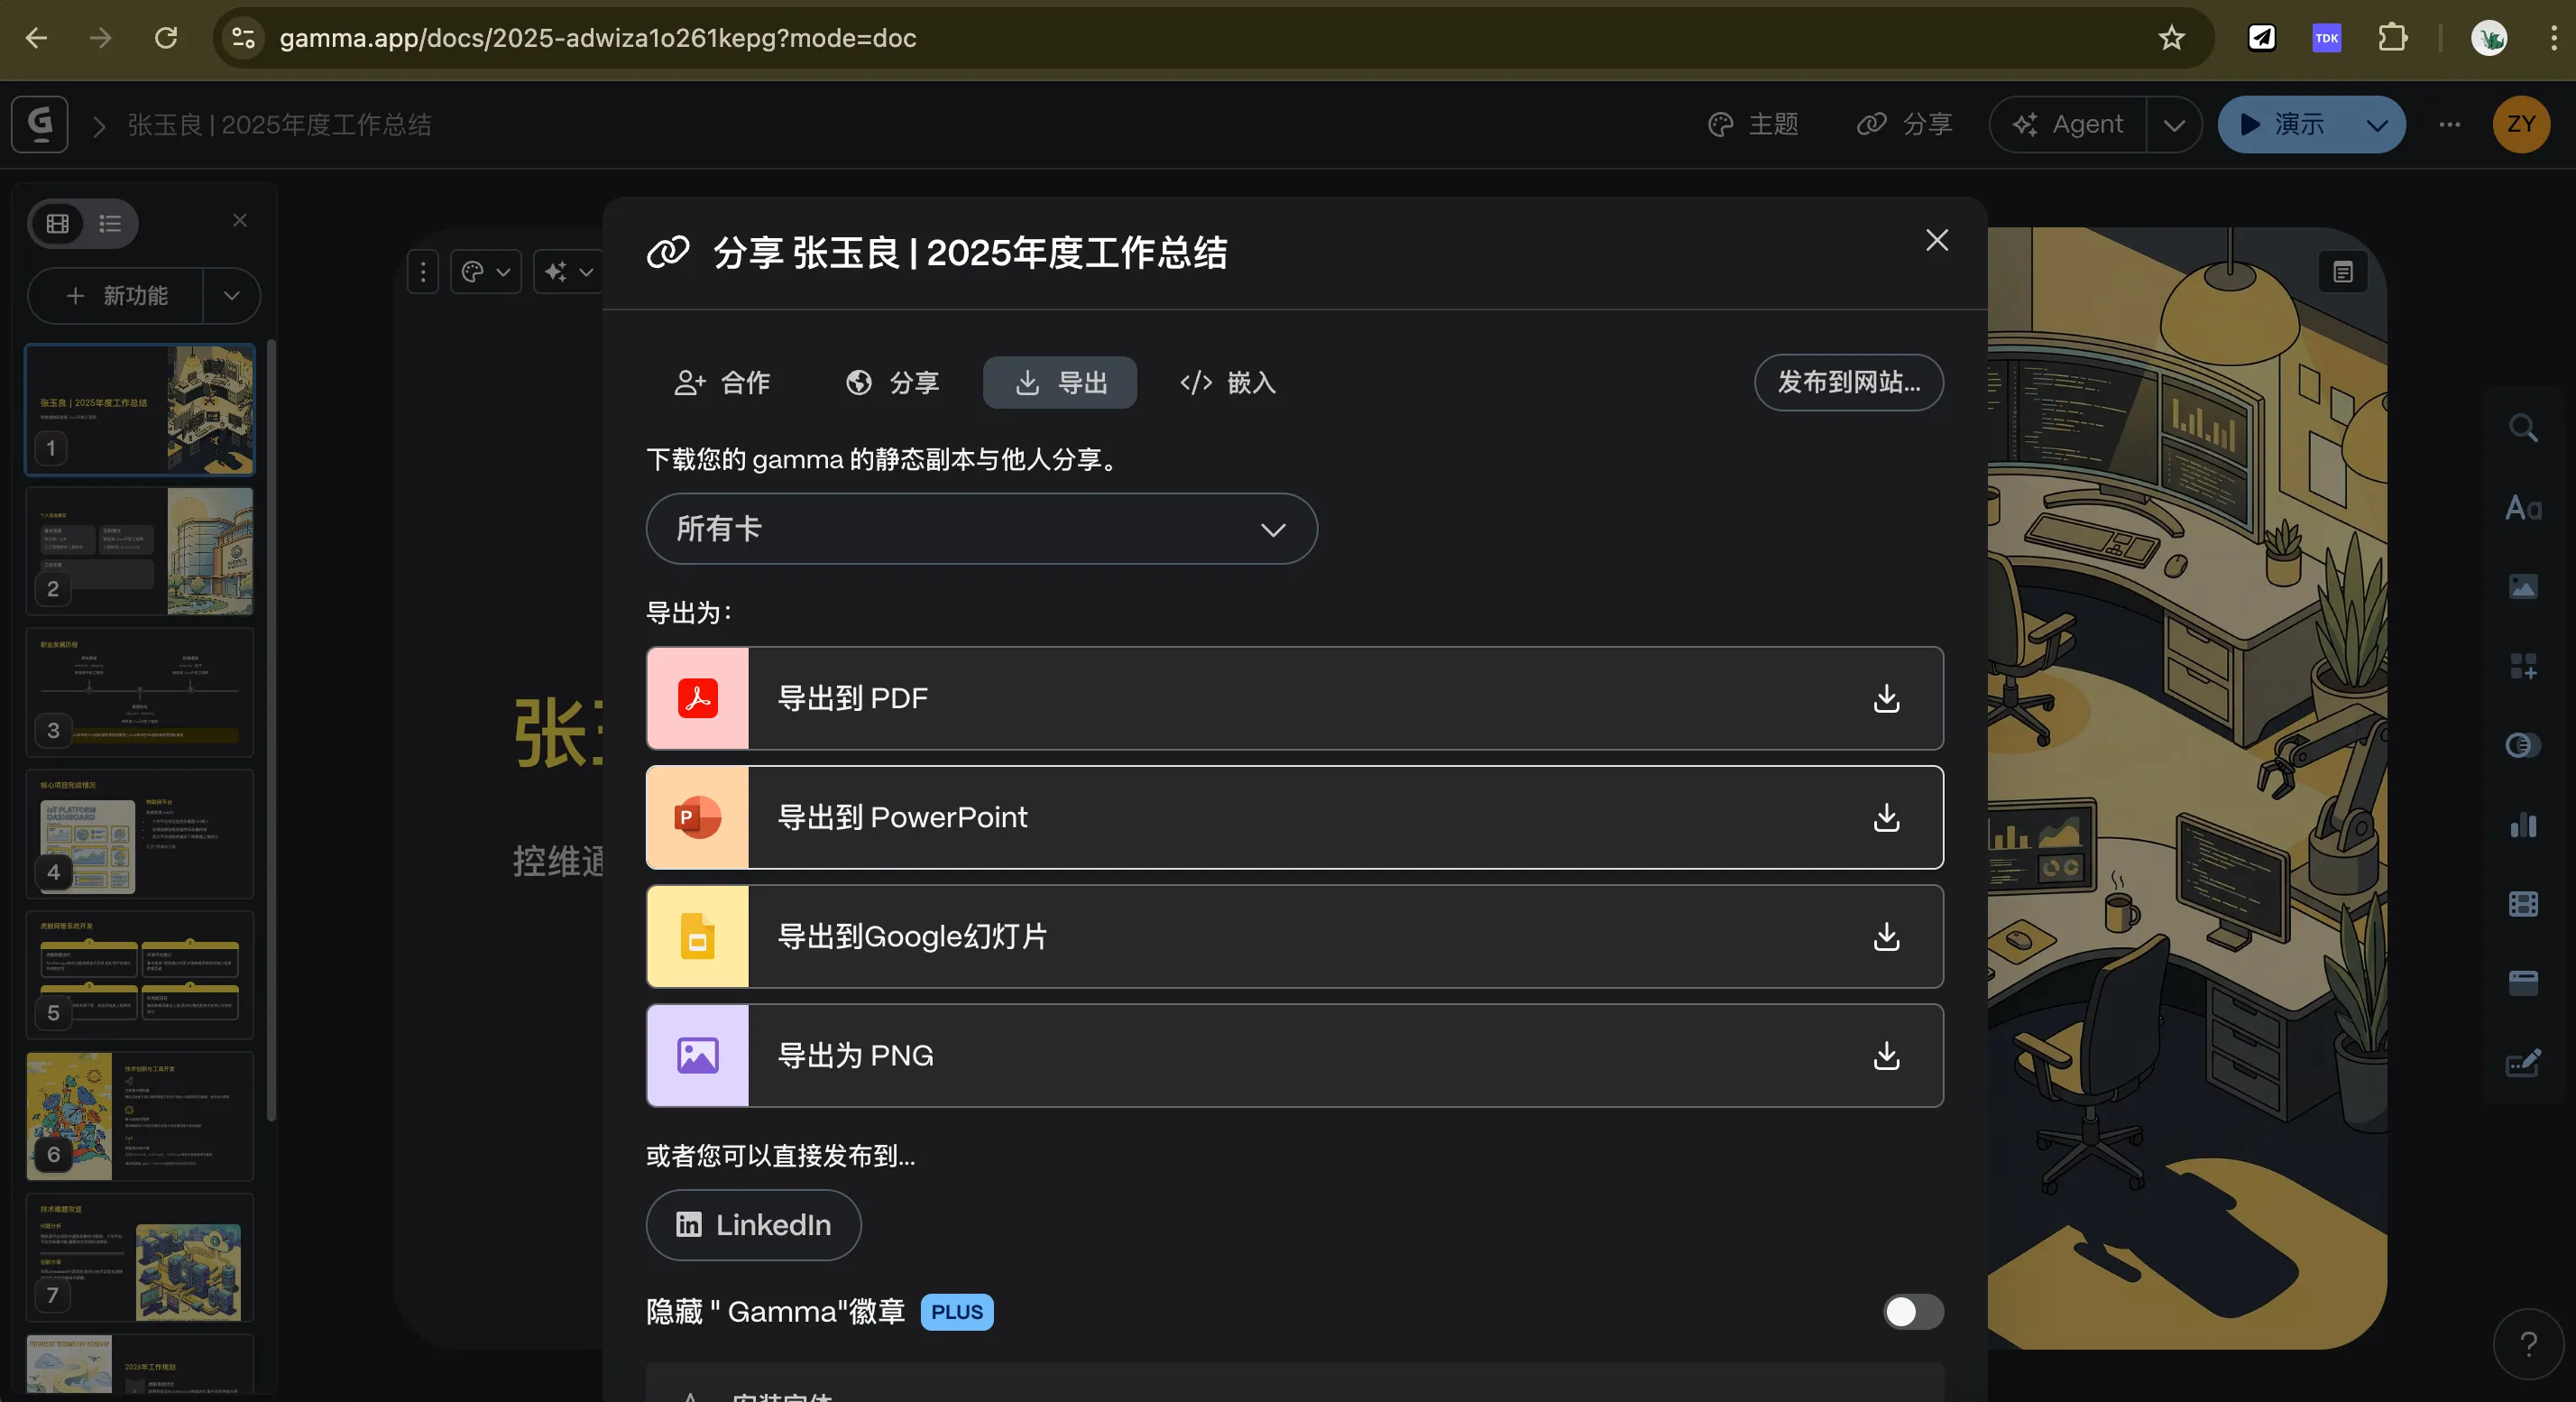
Task: Export to Google幻灯片
Action: click(1295, 936)
